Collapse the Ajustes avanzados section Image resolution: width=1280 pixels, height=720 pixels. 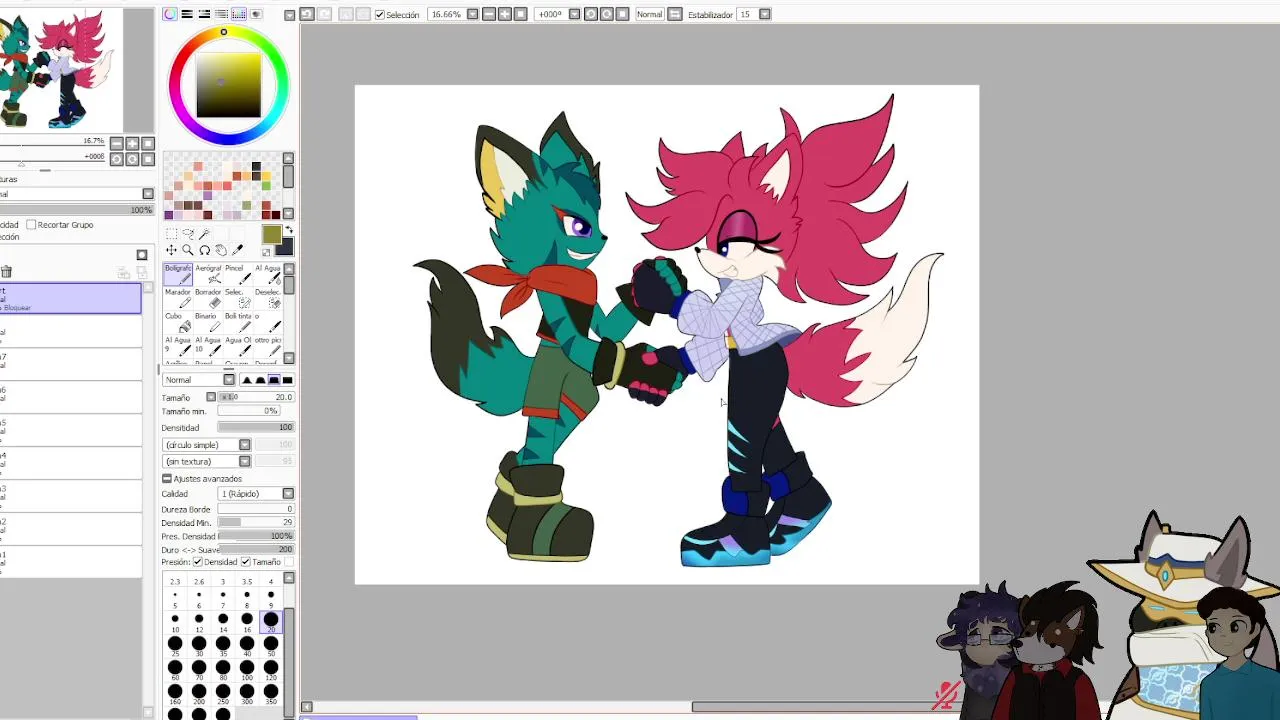pos(167,479)
